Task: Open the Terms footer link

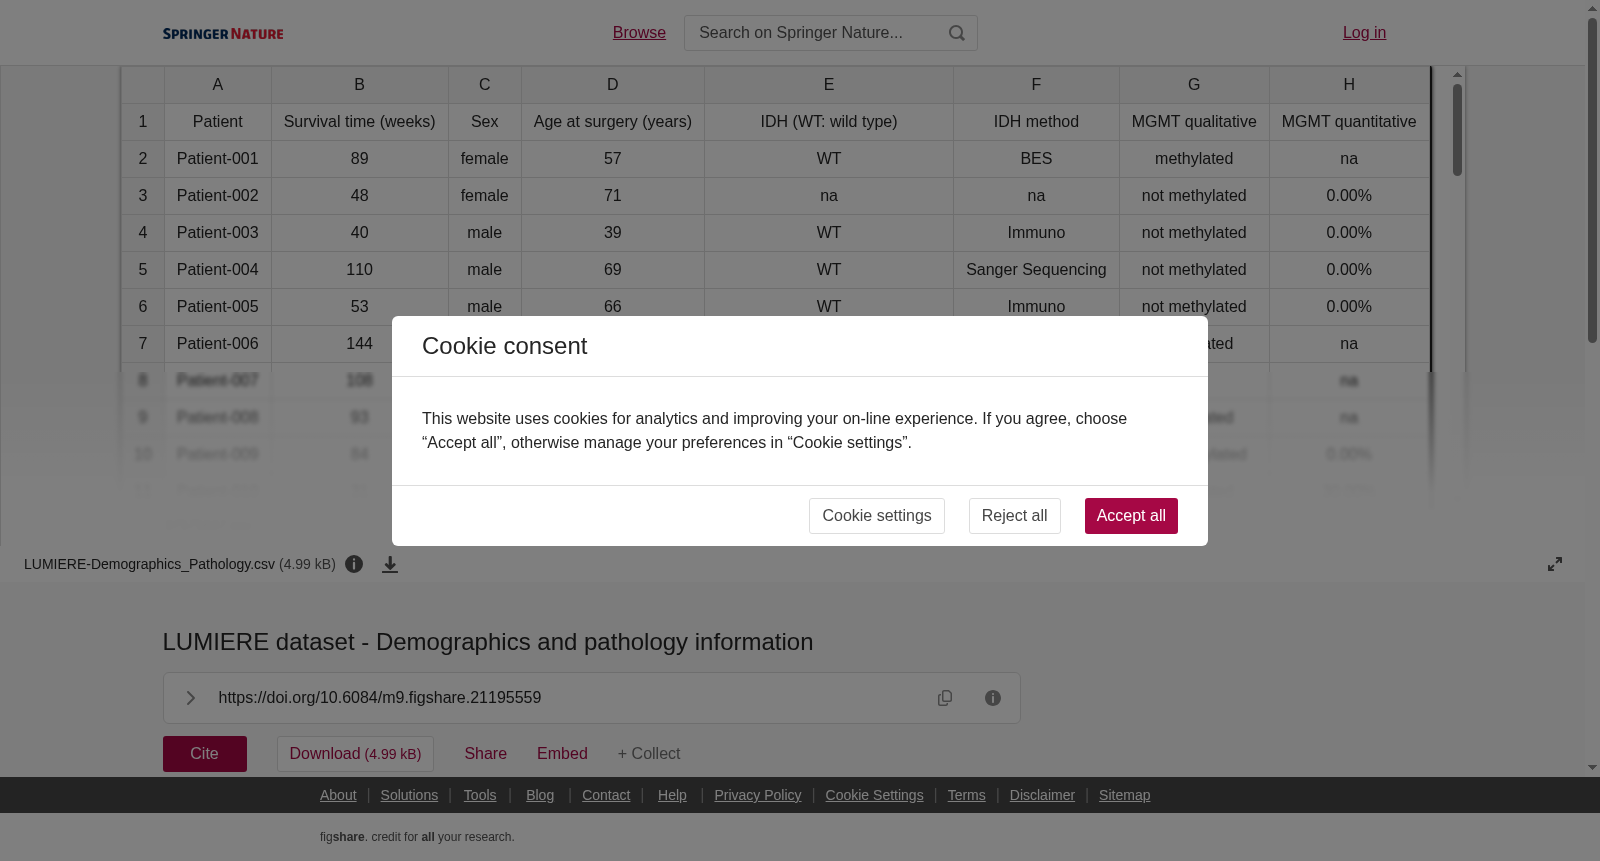Action: pos(966,795)
